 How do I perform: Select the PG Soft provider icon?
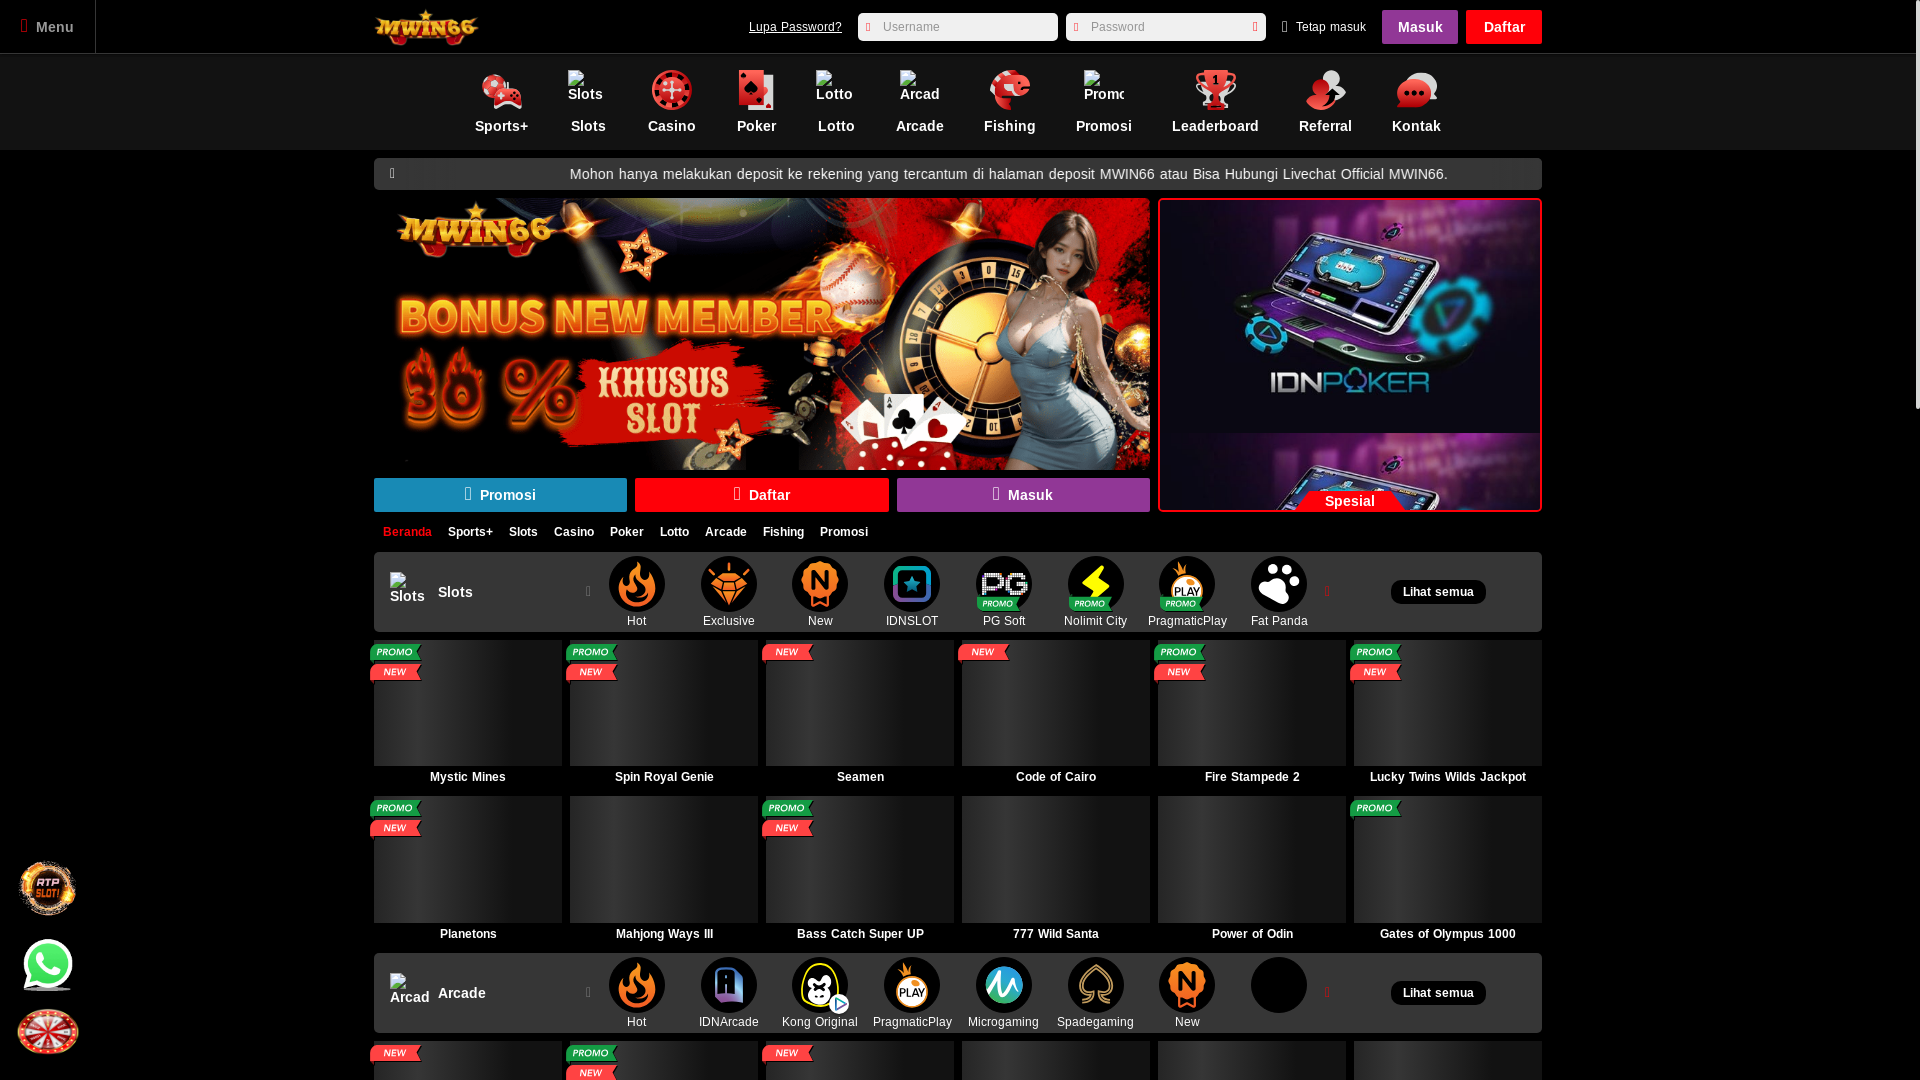(1004, 584)
